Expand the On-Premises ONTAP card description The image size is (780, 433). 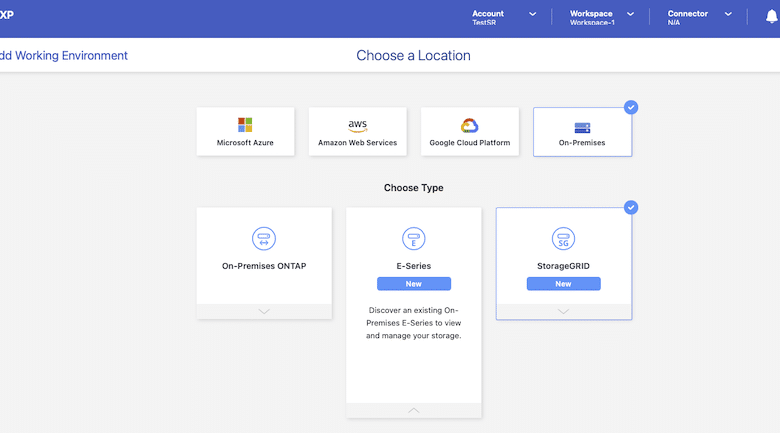pyautogui.click(x=264, y=312)
